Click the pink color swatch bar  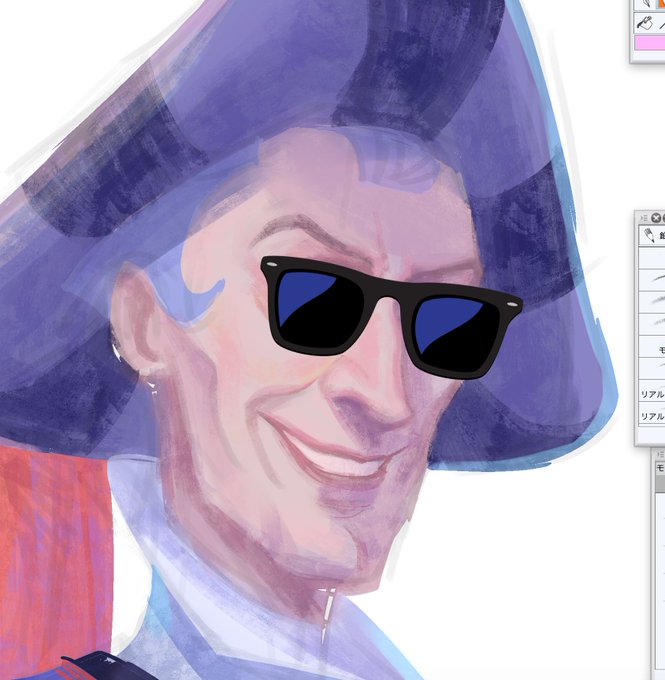[x=650, y=43]
